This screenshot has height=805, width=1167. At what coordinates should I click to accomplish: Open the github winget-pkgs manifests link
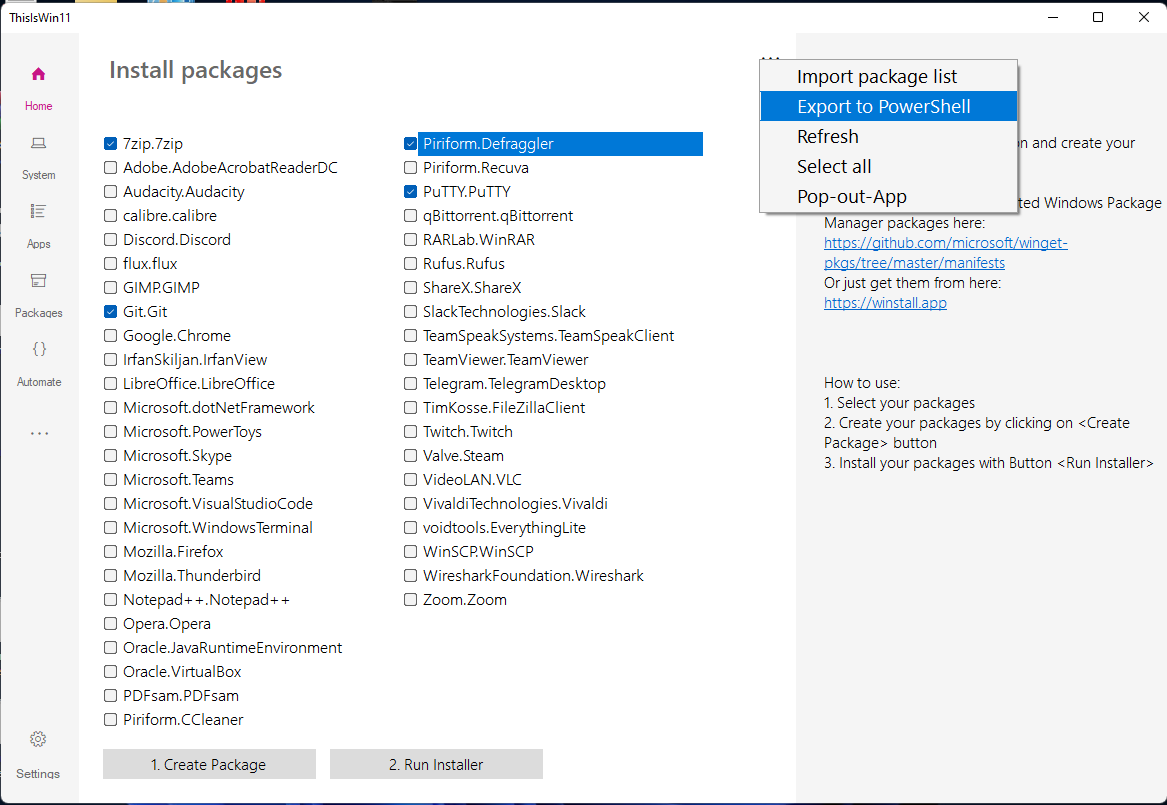click(x=945, y=253)
